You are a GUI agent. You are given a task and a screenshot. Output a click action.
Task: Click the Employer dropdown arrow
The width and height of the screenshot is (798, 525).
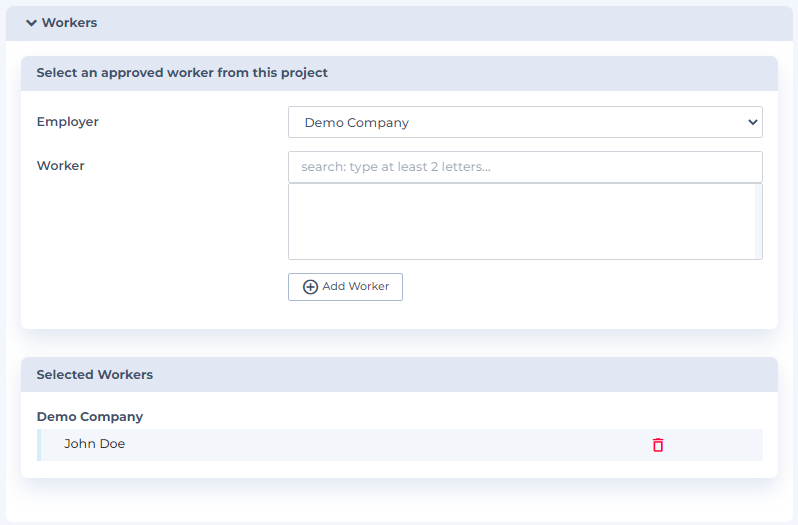752,122
